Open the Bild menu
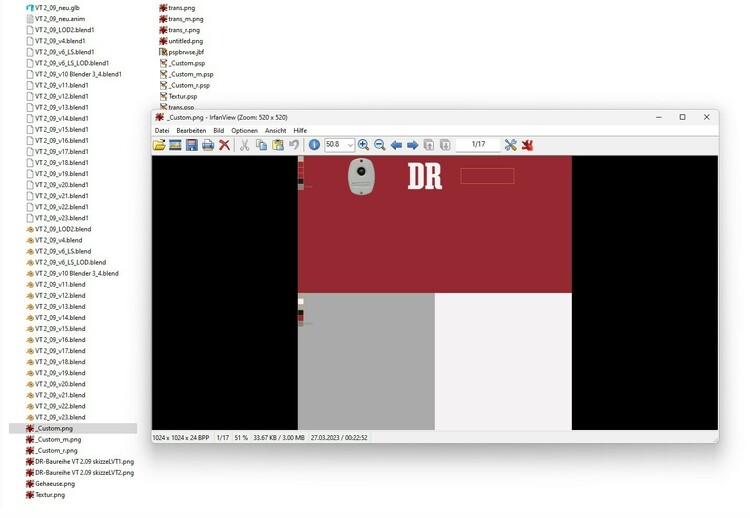Viewport: 750px width, 518px height. click(x=219, y=131)
